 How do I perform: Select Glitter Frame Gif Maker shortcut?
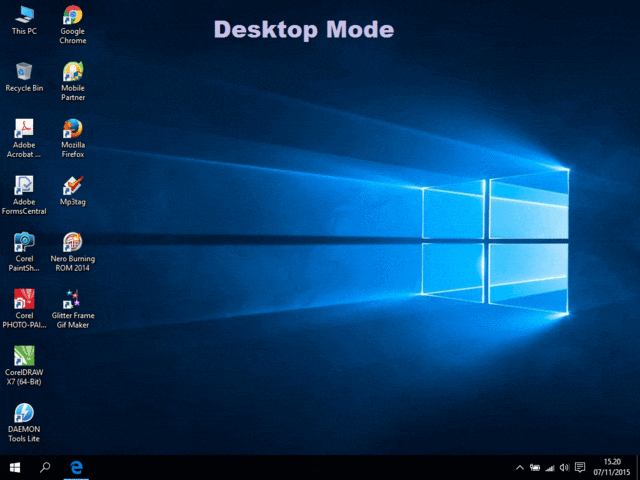[73, 309]
